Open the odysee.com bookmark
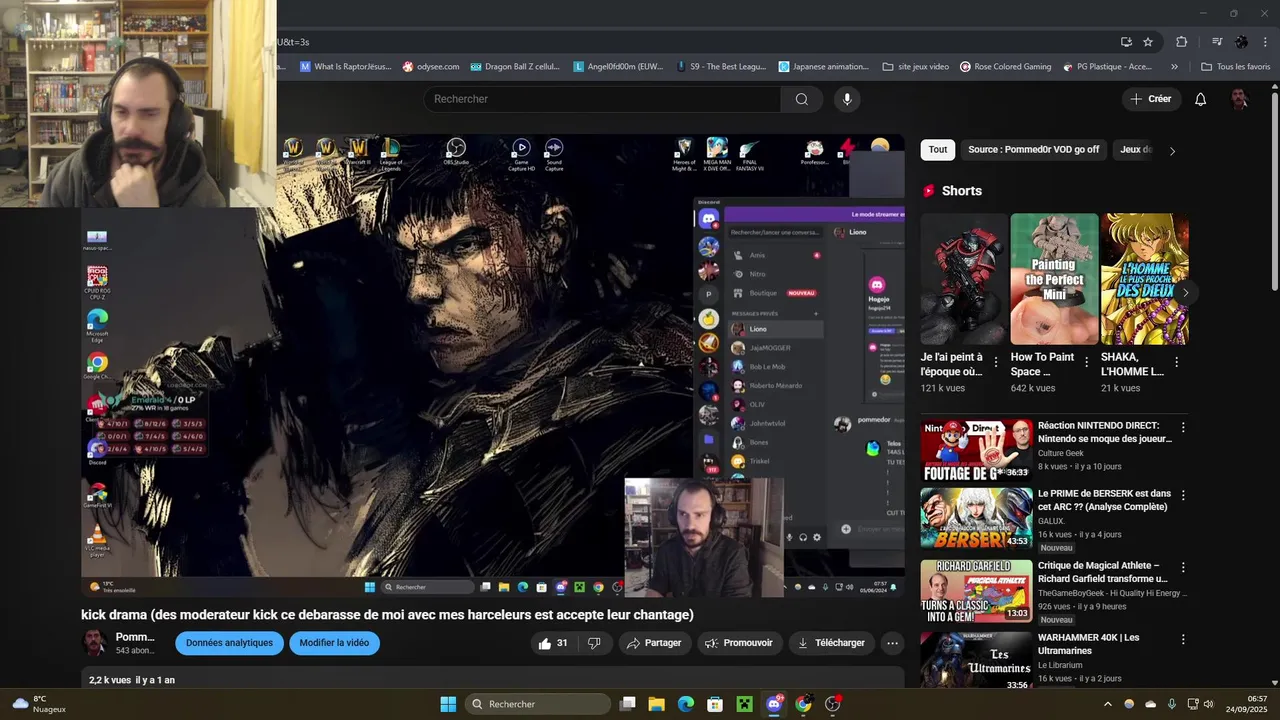 tap(431, 67)
